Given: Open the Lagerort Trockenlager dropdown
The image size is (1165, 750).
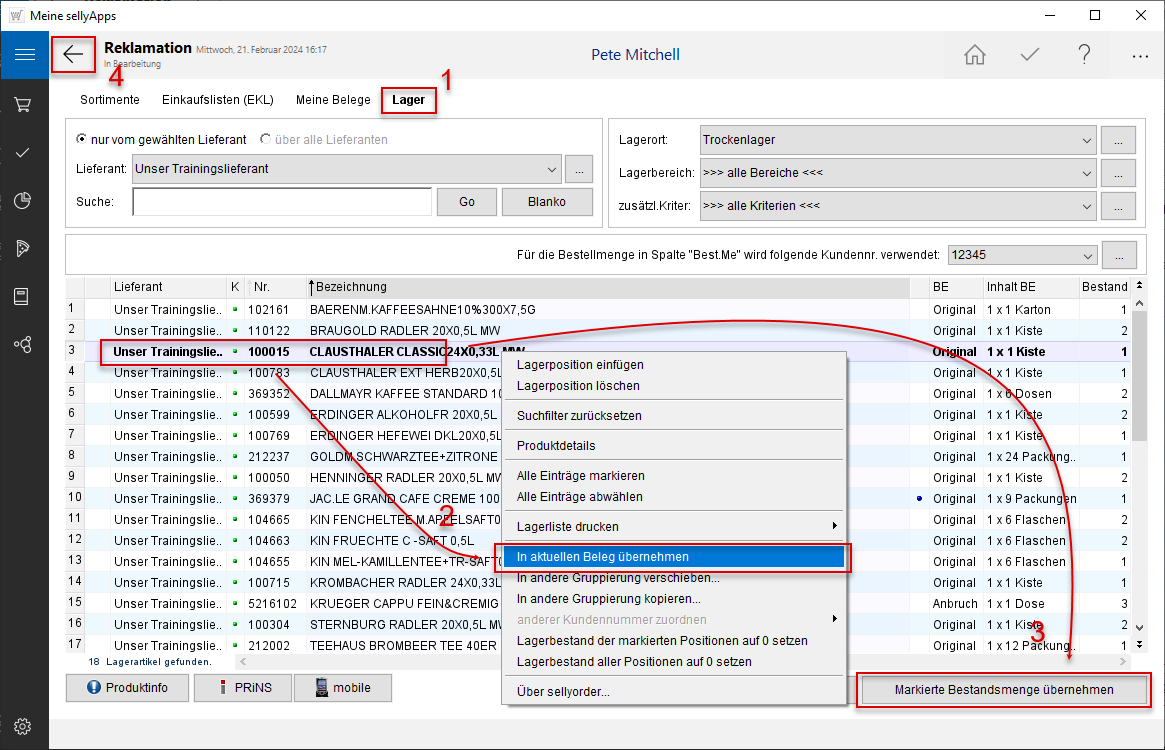Looking at the screenshot, I should [1086, 140].
